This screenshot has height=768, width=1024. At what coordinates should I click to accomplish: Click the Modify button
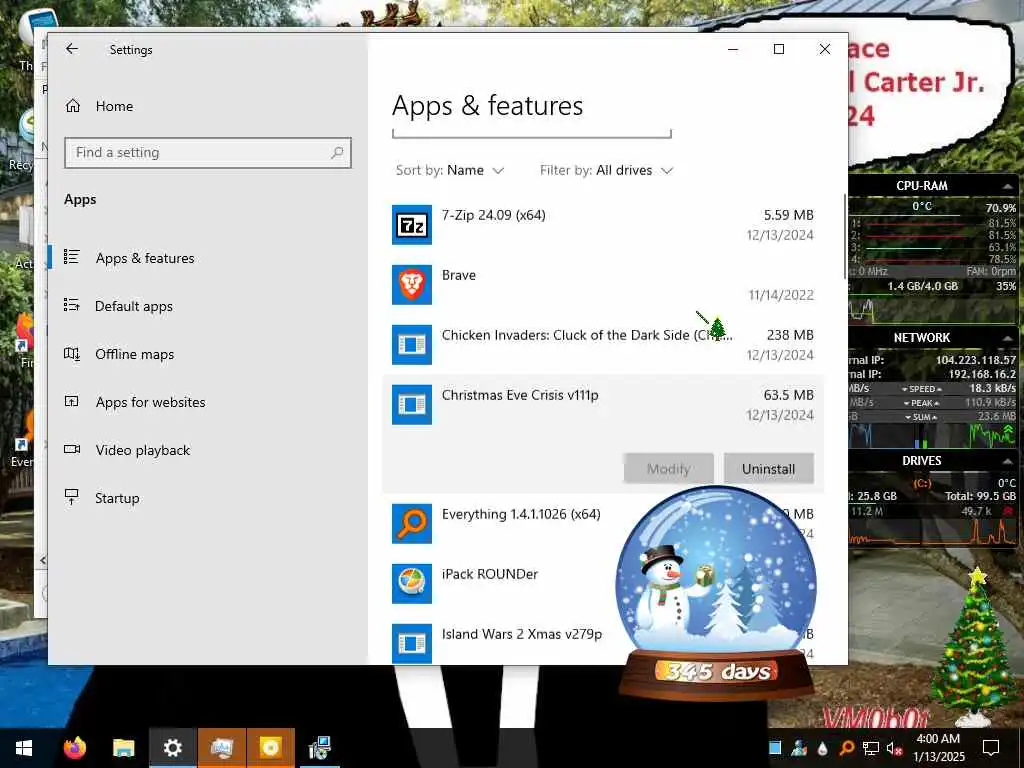pos(668,469)
